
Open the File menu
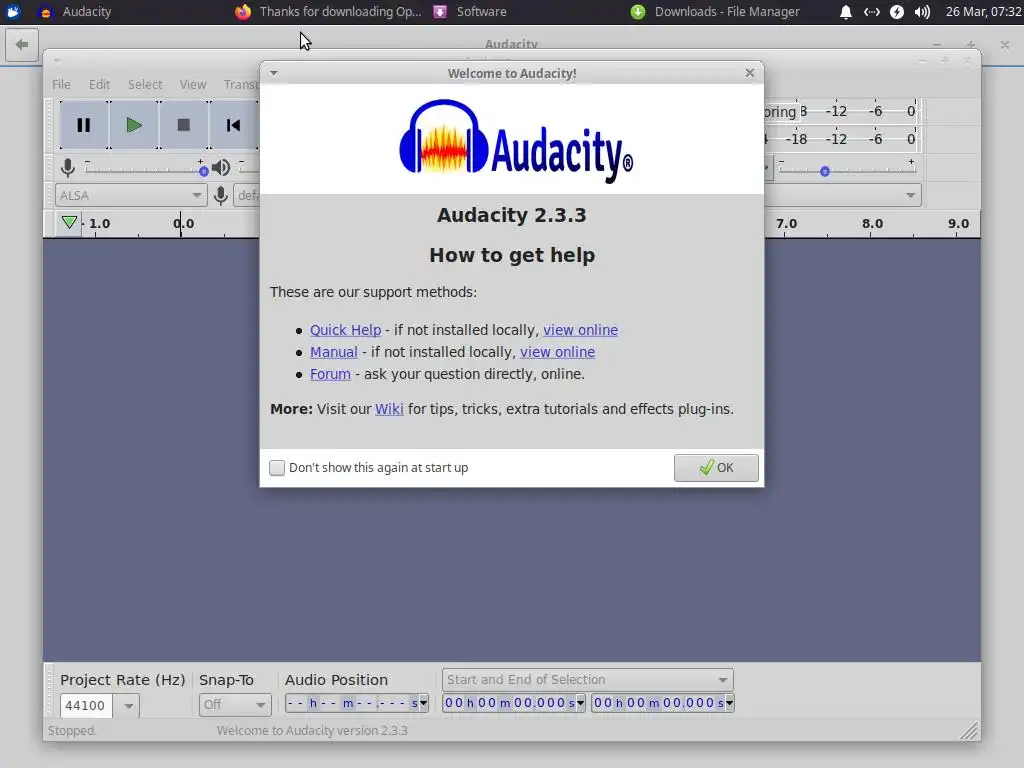[61, 84]
